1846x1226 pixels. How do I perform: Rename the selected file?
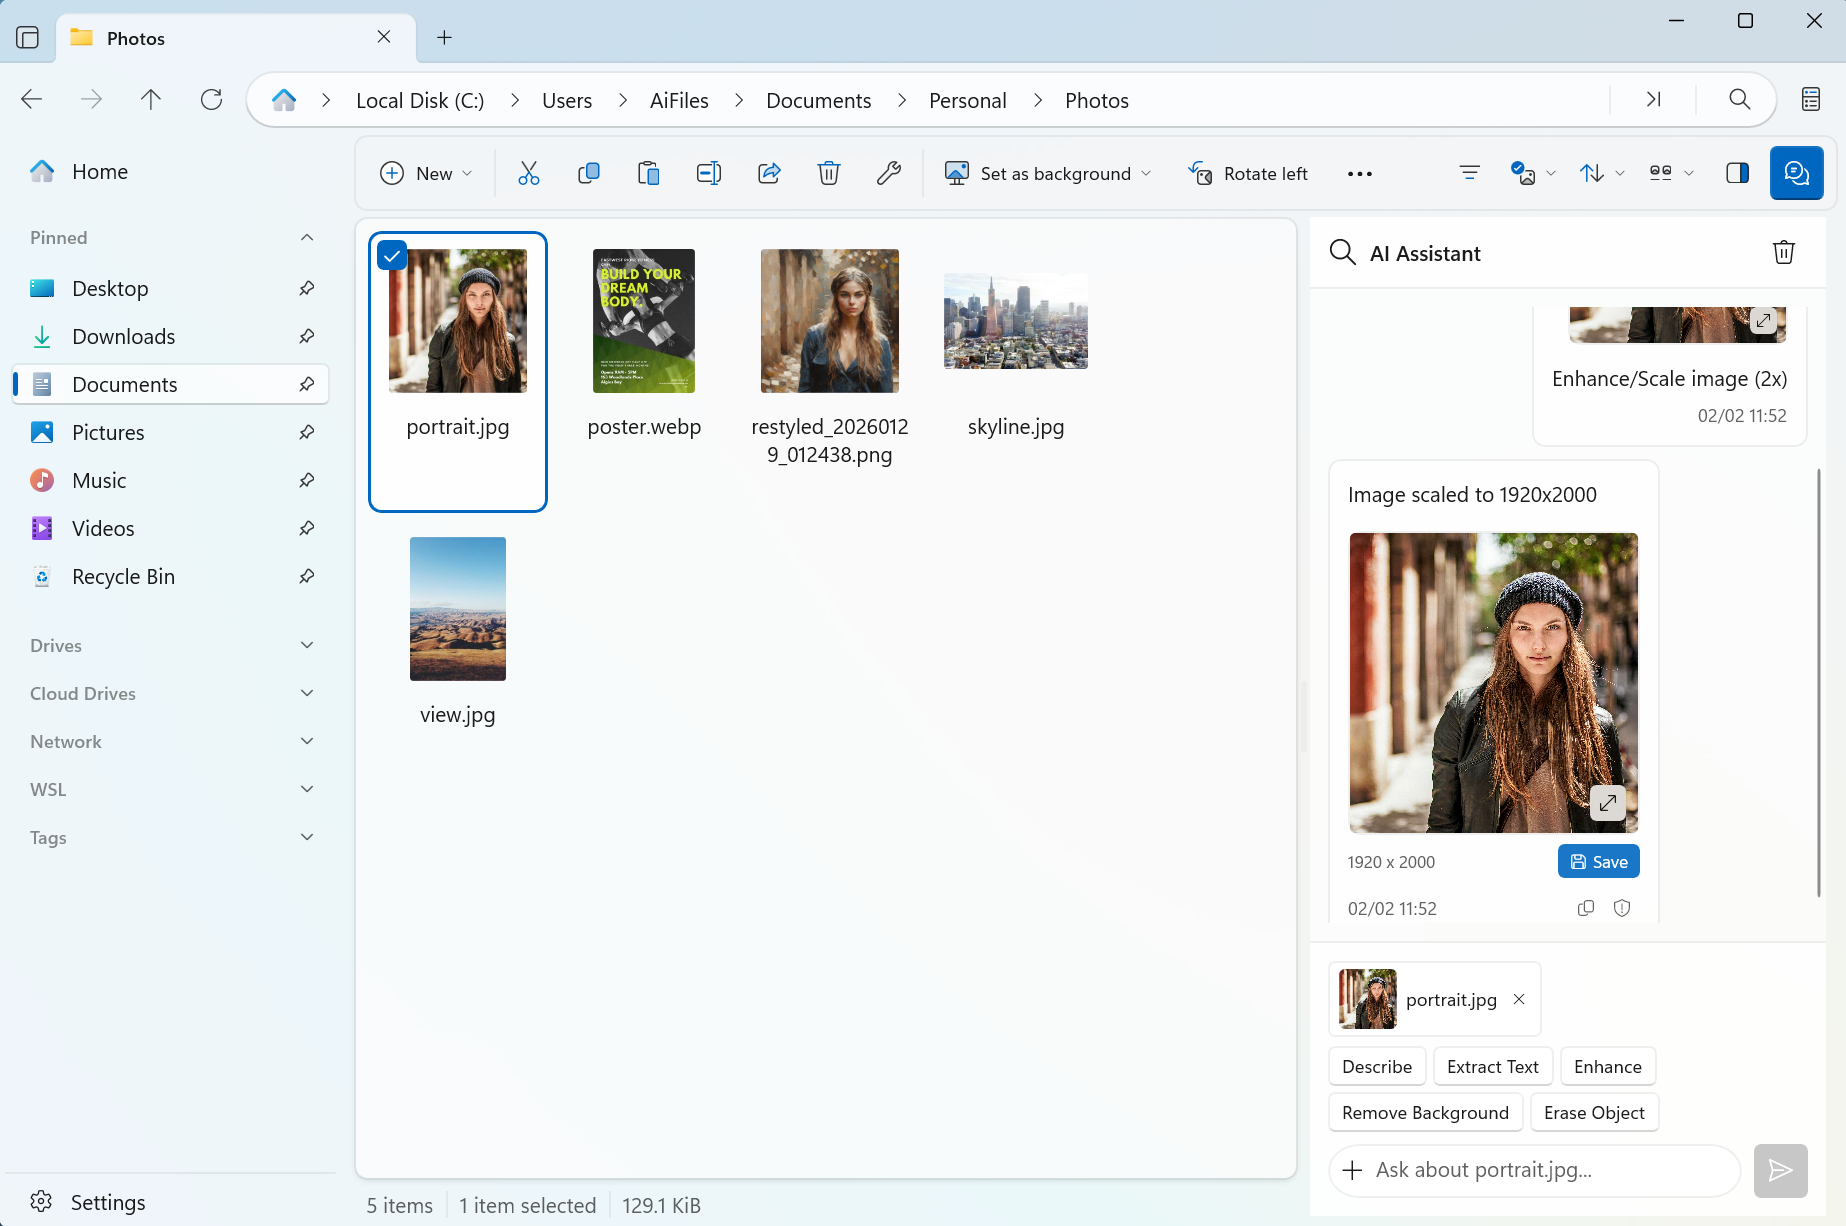tap(708, 172)
